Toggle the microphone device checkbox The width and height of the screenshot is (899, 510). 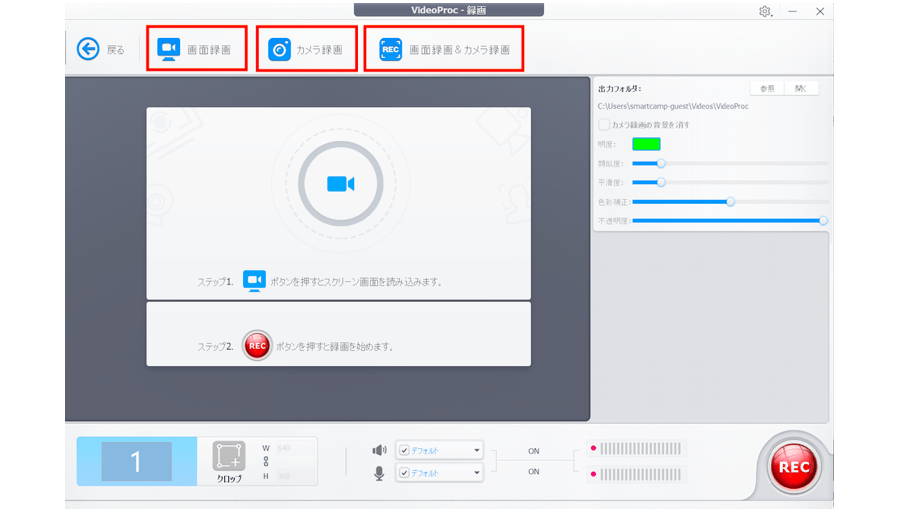(x=404, y=473)
